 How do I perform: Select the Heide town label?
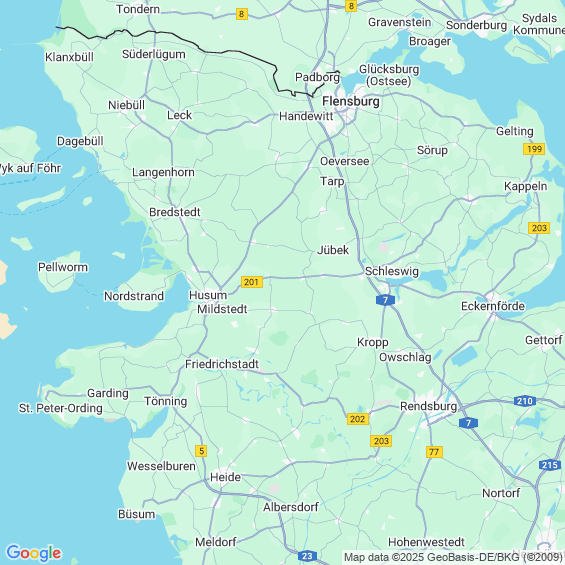pos(225,477)
